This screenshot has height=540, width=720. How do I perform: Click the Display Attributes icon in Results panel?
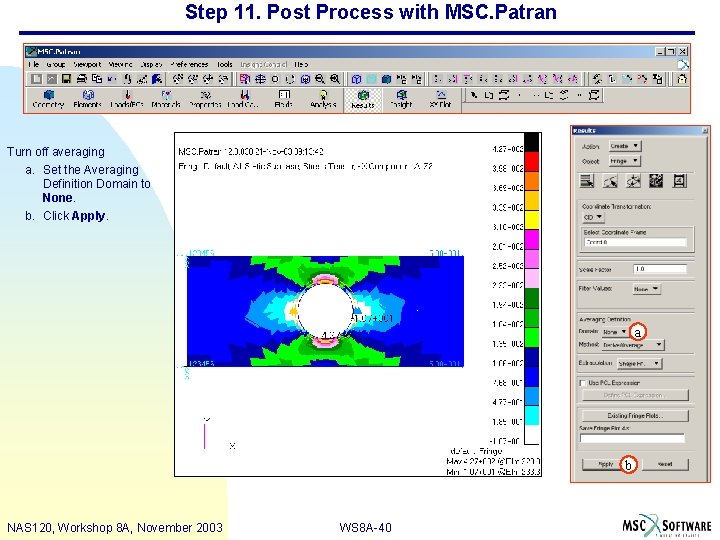click(x=633, y=181)
